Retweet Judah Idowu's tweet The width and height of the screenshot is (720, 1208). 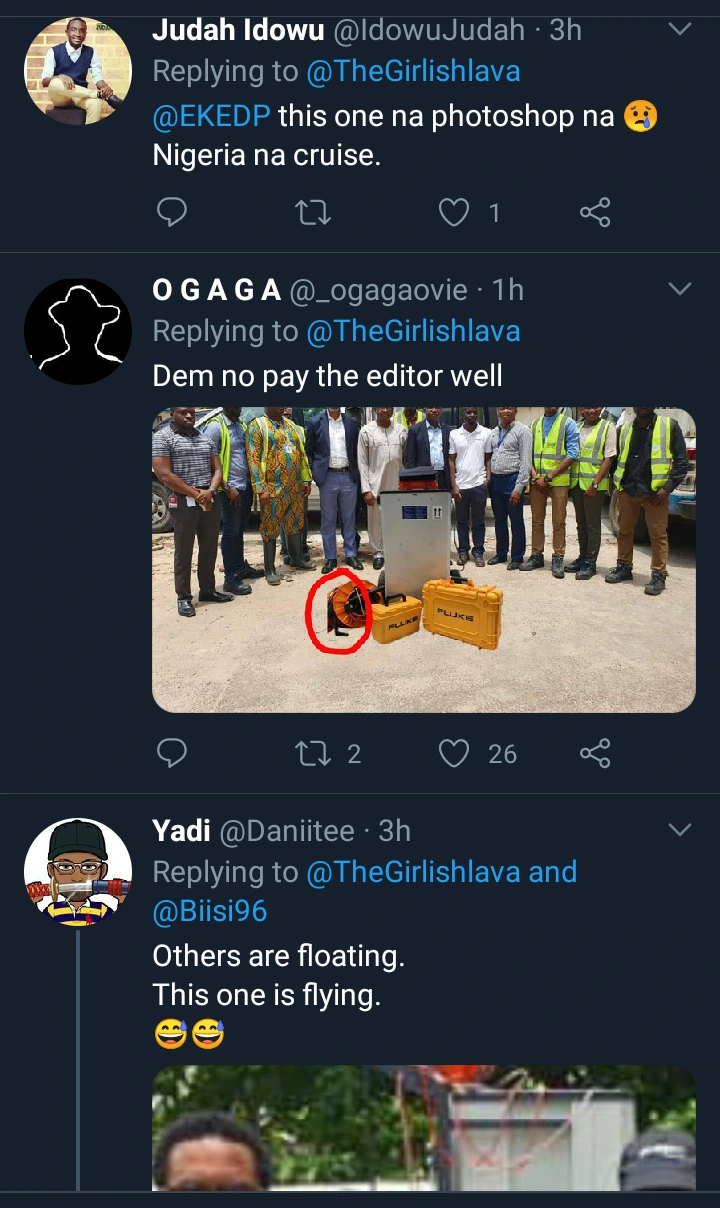(313, 212)
